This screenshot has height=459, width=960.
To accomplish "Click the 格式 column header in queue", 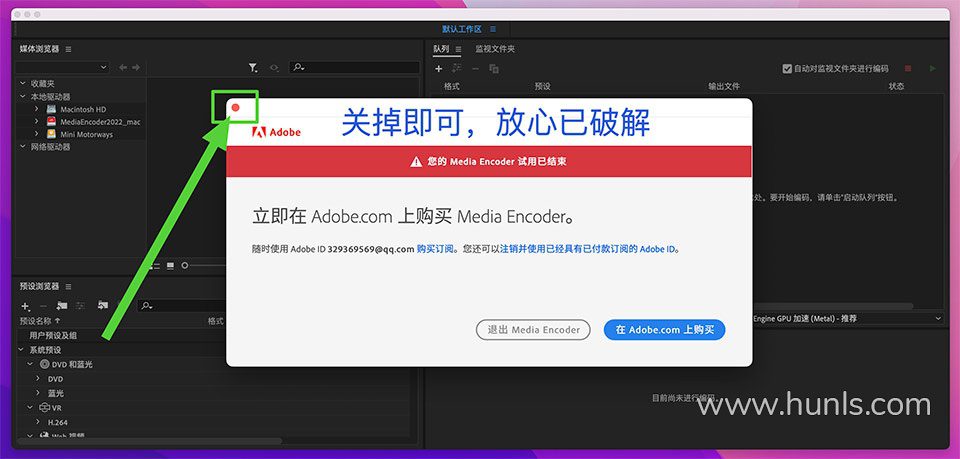I will tap(452, 86).
